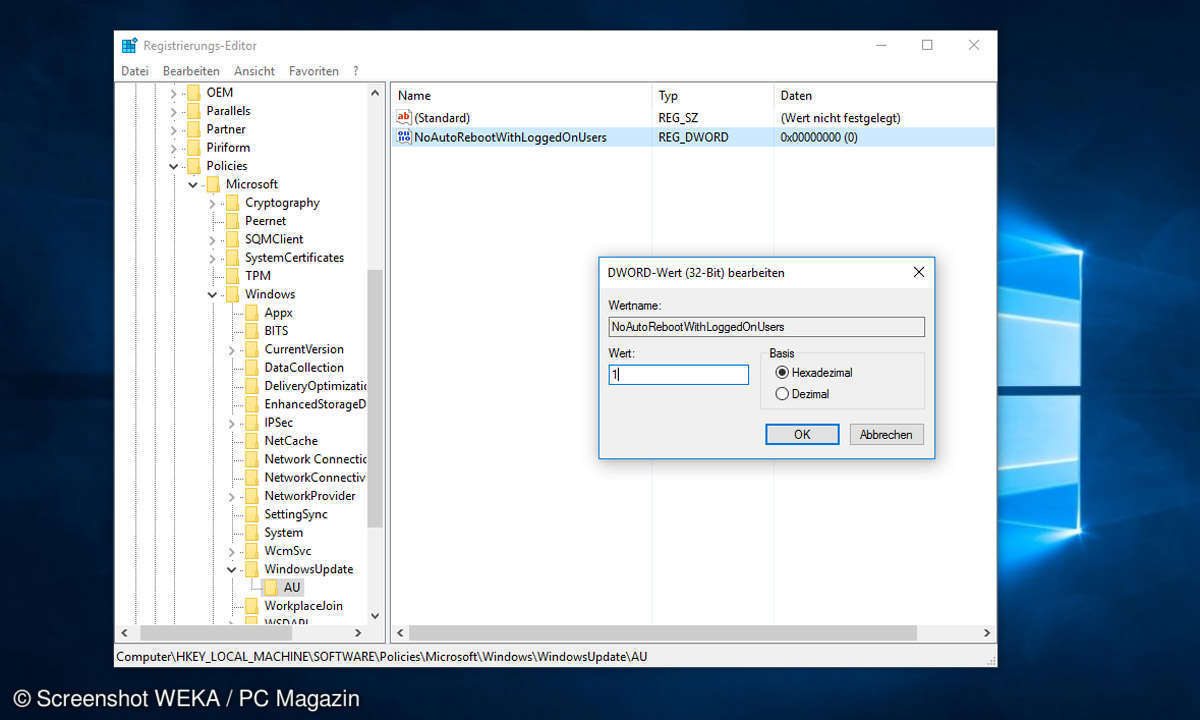
Task: Click the Appx folder icon
Action: click(251, 312)
